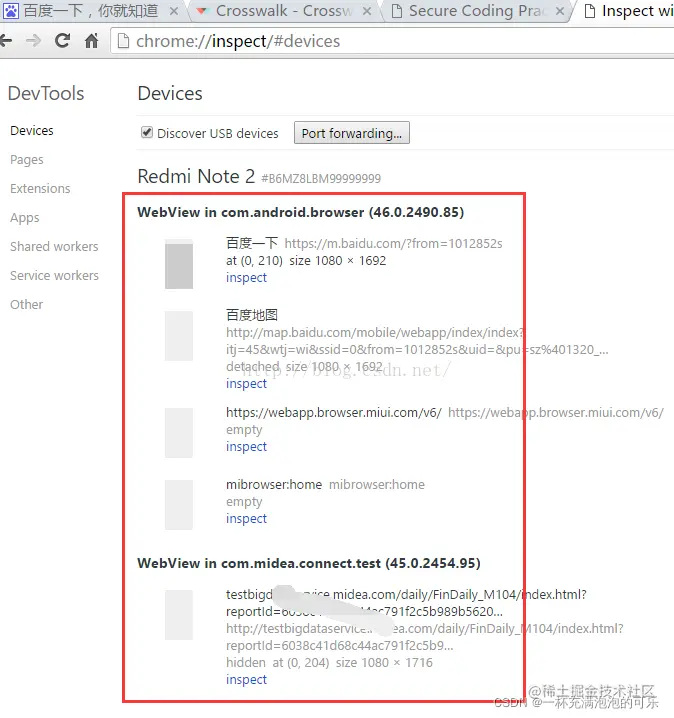The height and width of the screenshot is (718, 674).
Task: Switch to Secure Coding Practices tab
Action: 477,11
